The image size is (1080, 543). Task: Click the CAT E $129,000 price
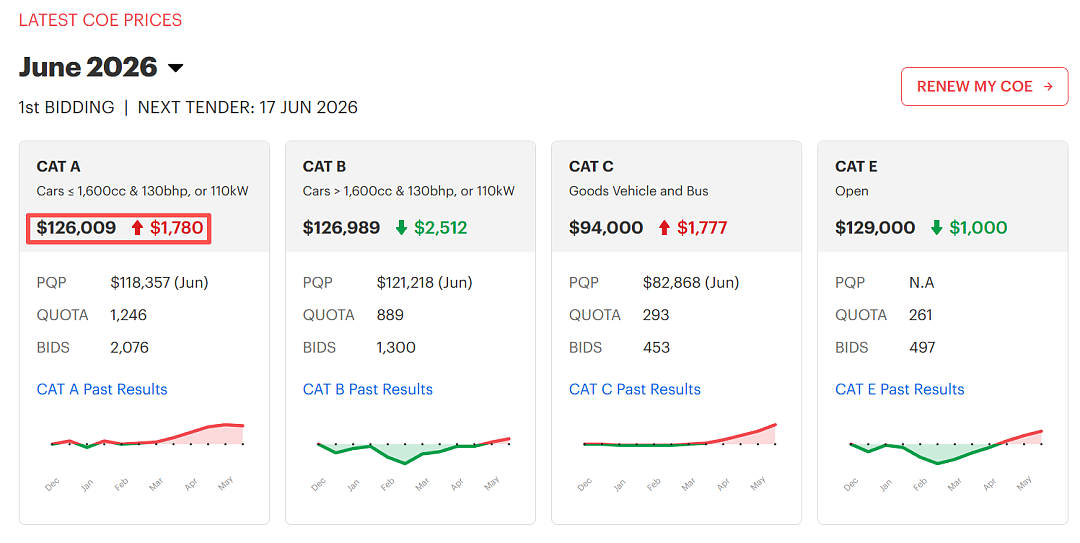(x=875, y=227)
